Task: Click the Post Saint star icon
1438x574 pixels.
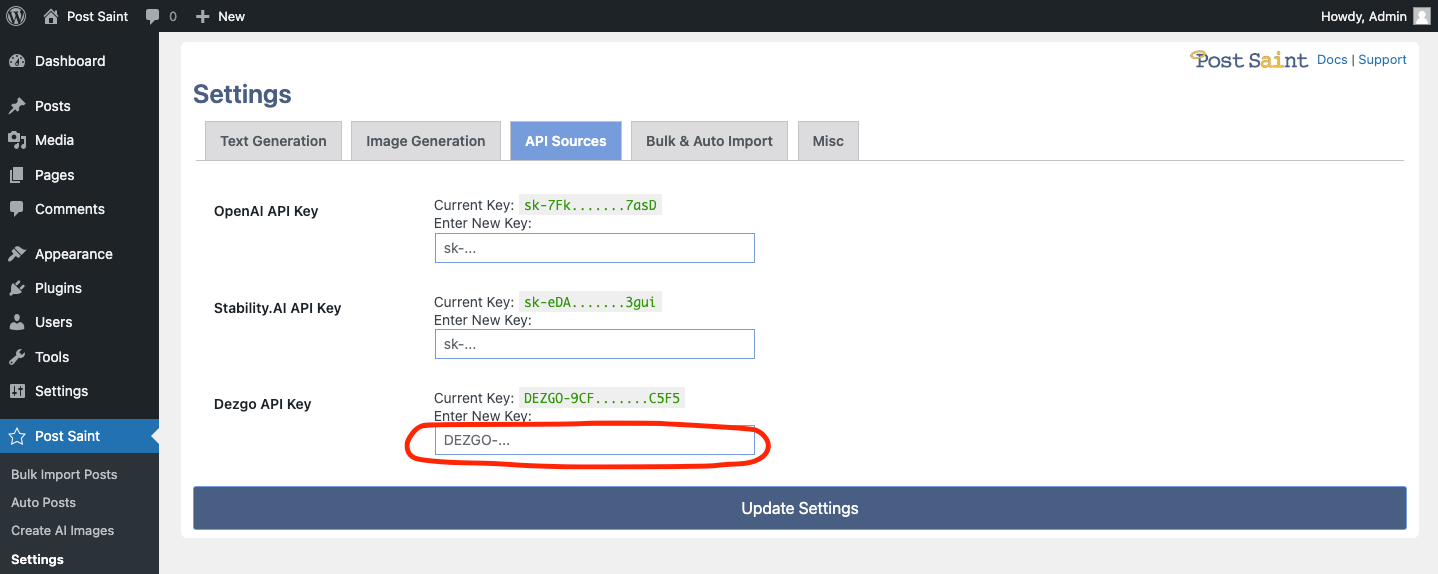Action: [17, 436]
